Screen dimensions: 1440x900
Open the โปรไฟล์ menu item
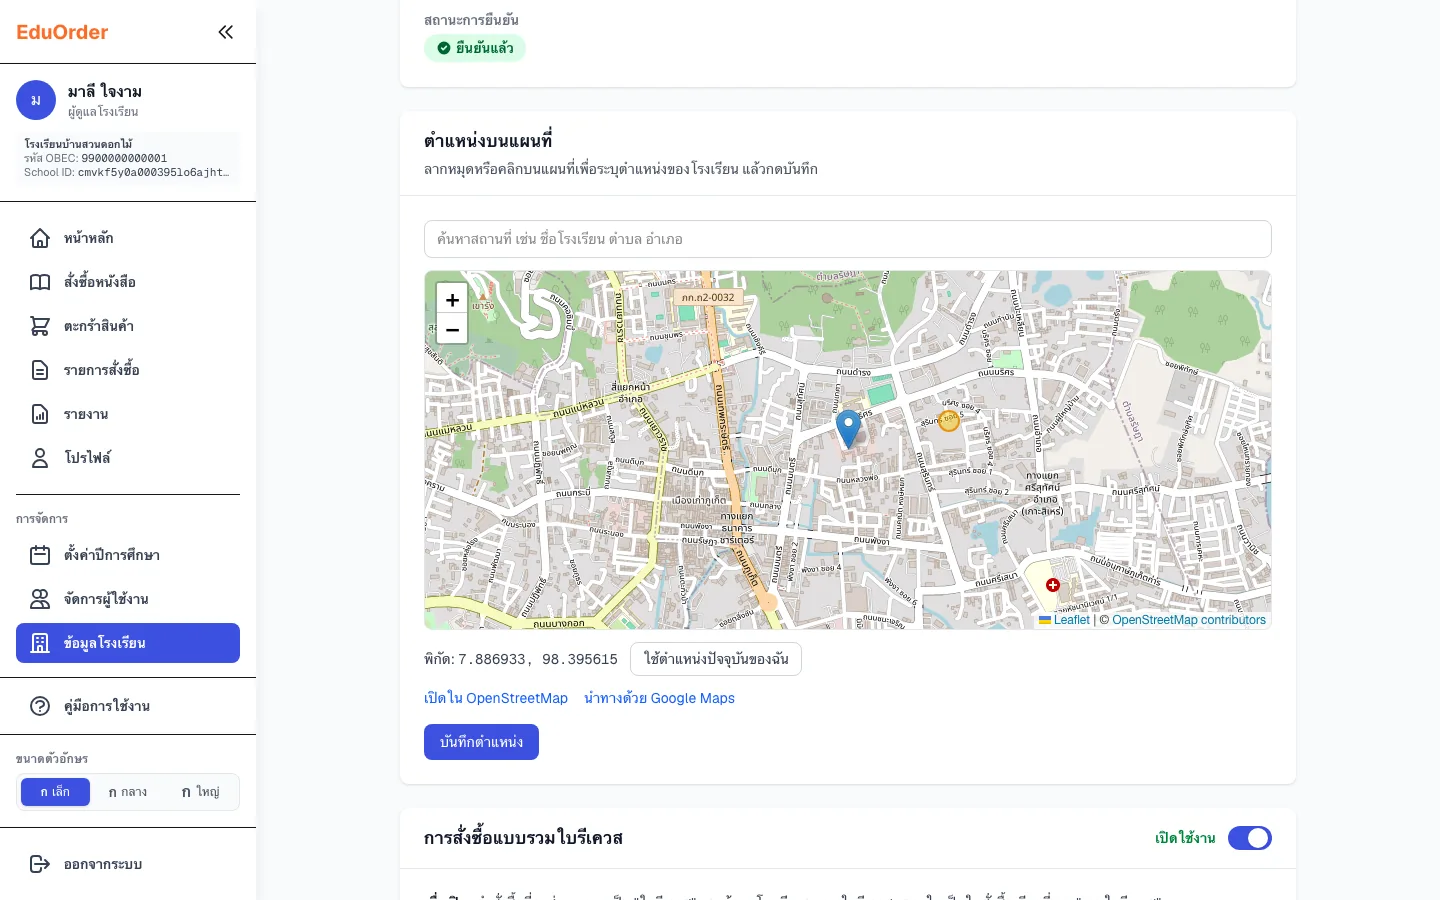pyautogui.click(x=128, y=458)
